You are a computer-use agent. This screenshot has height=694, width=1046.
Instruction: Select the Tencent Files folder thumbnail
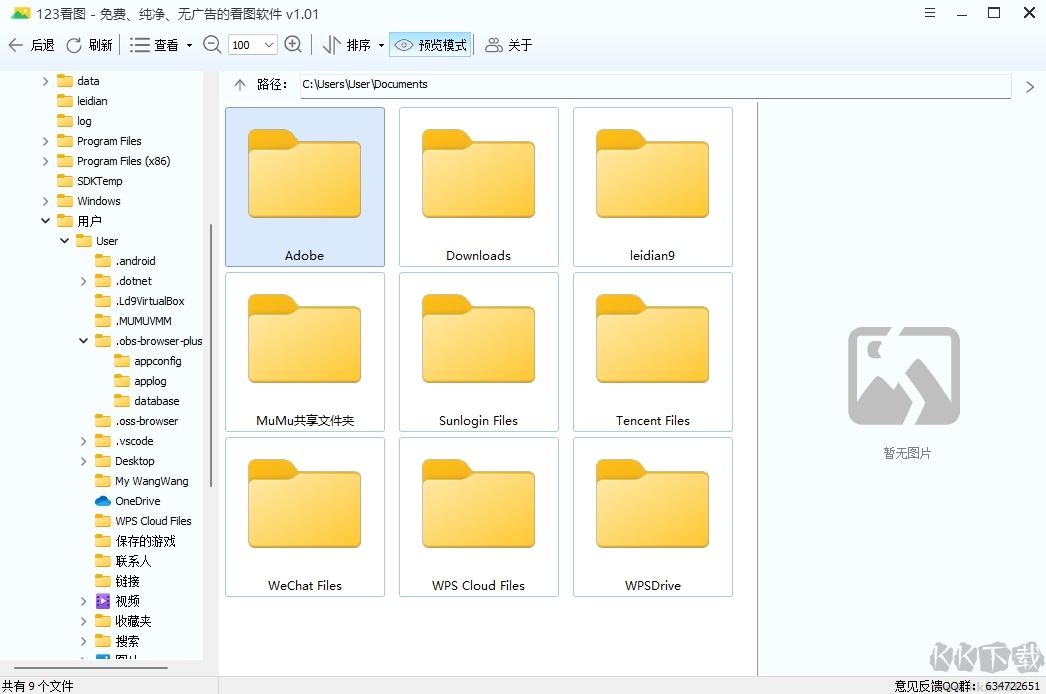coord(653,352)
